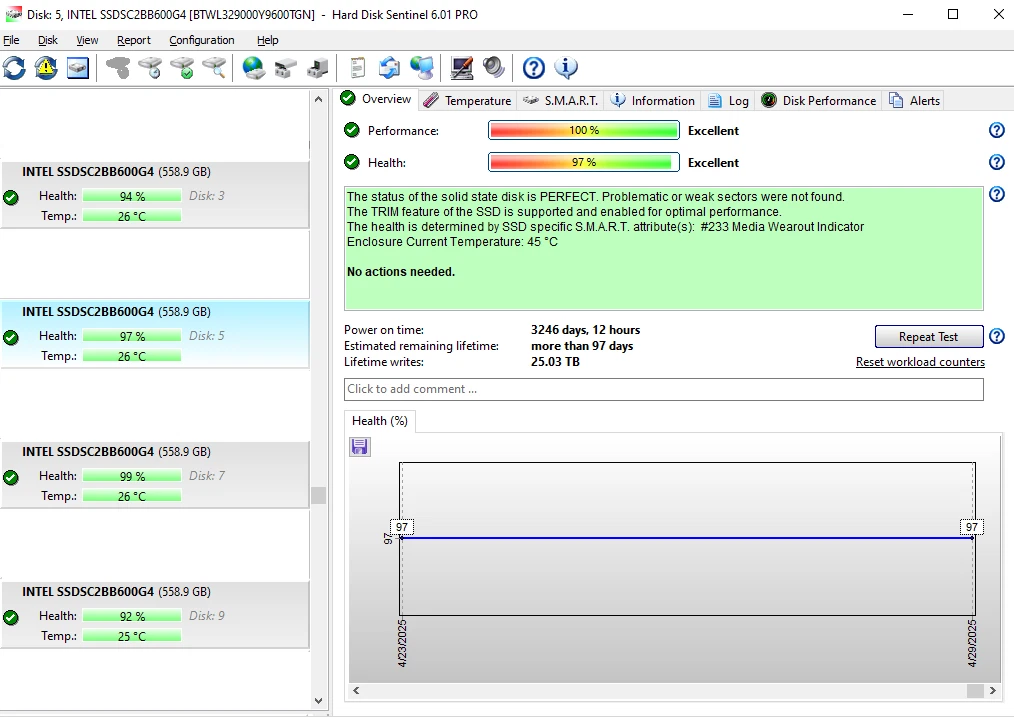Click the help icon beside Performance rating
1014x717 pixels.
[997, 130]
